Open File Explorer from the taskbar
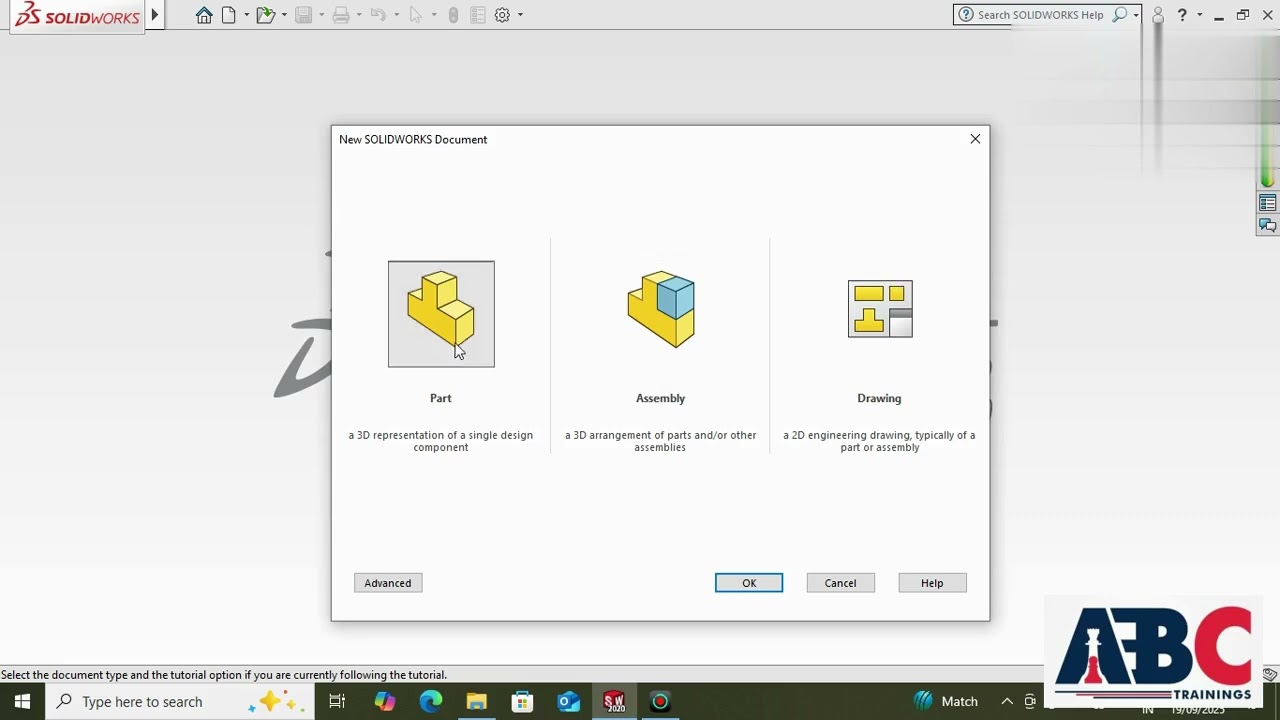Viewport: 1280px width, 720px height. coord(477,702)
